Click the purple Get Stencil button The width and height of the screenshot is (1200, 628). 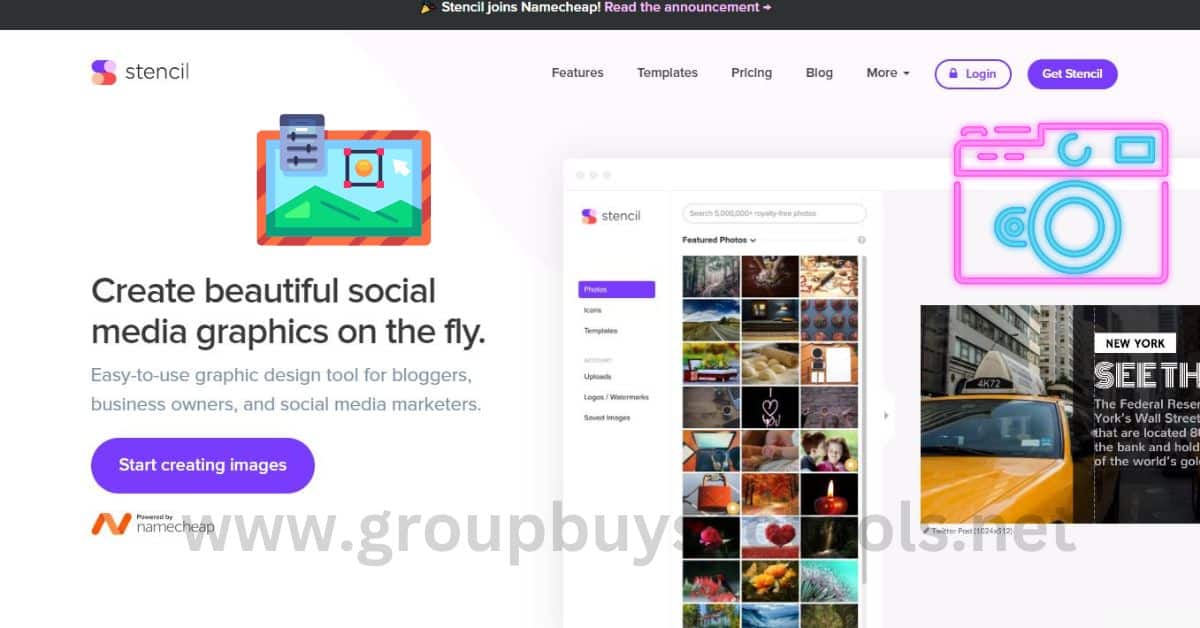coord(1072,74)
